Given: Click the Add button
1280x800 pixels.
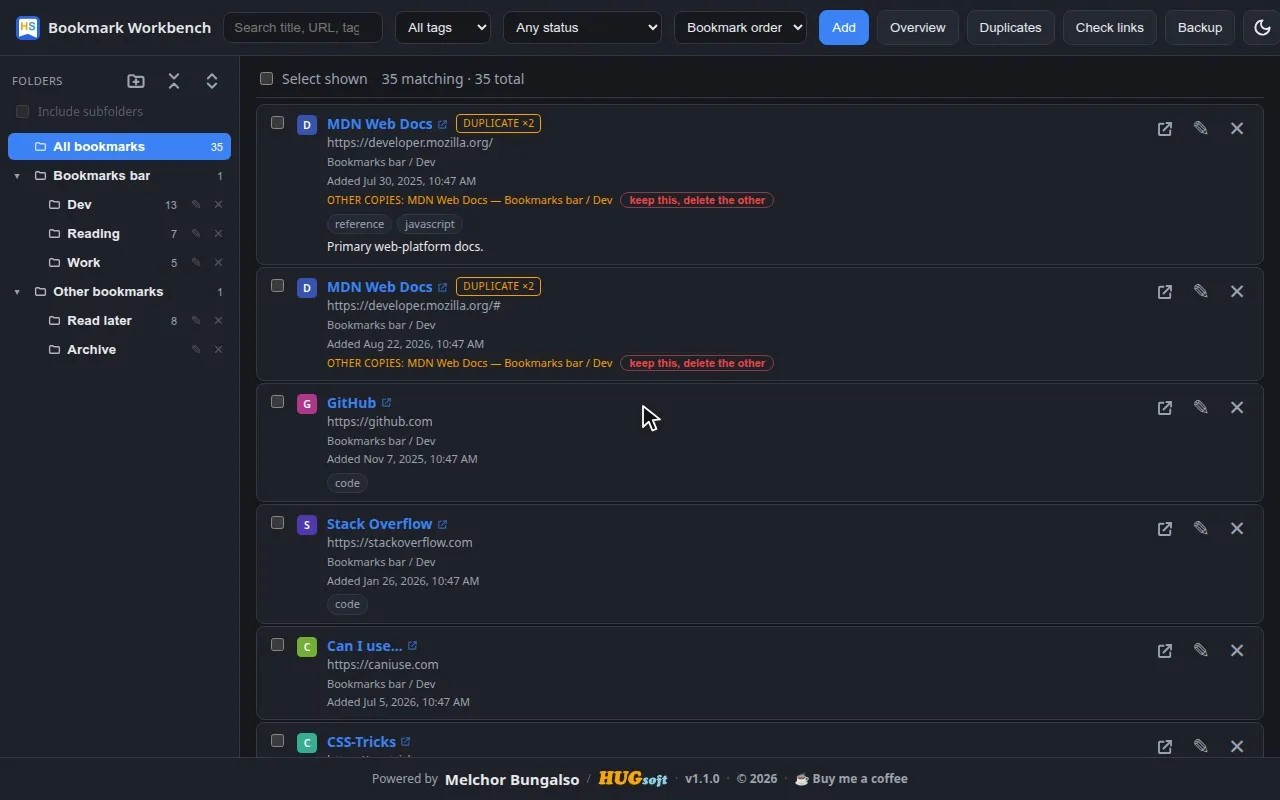Looking at the screenshot, I should (x=844, y=28).
